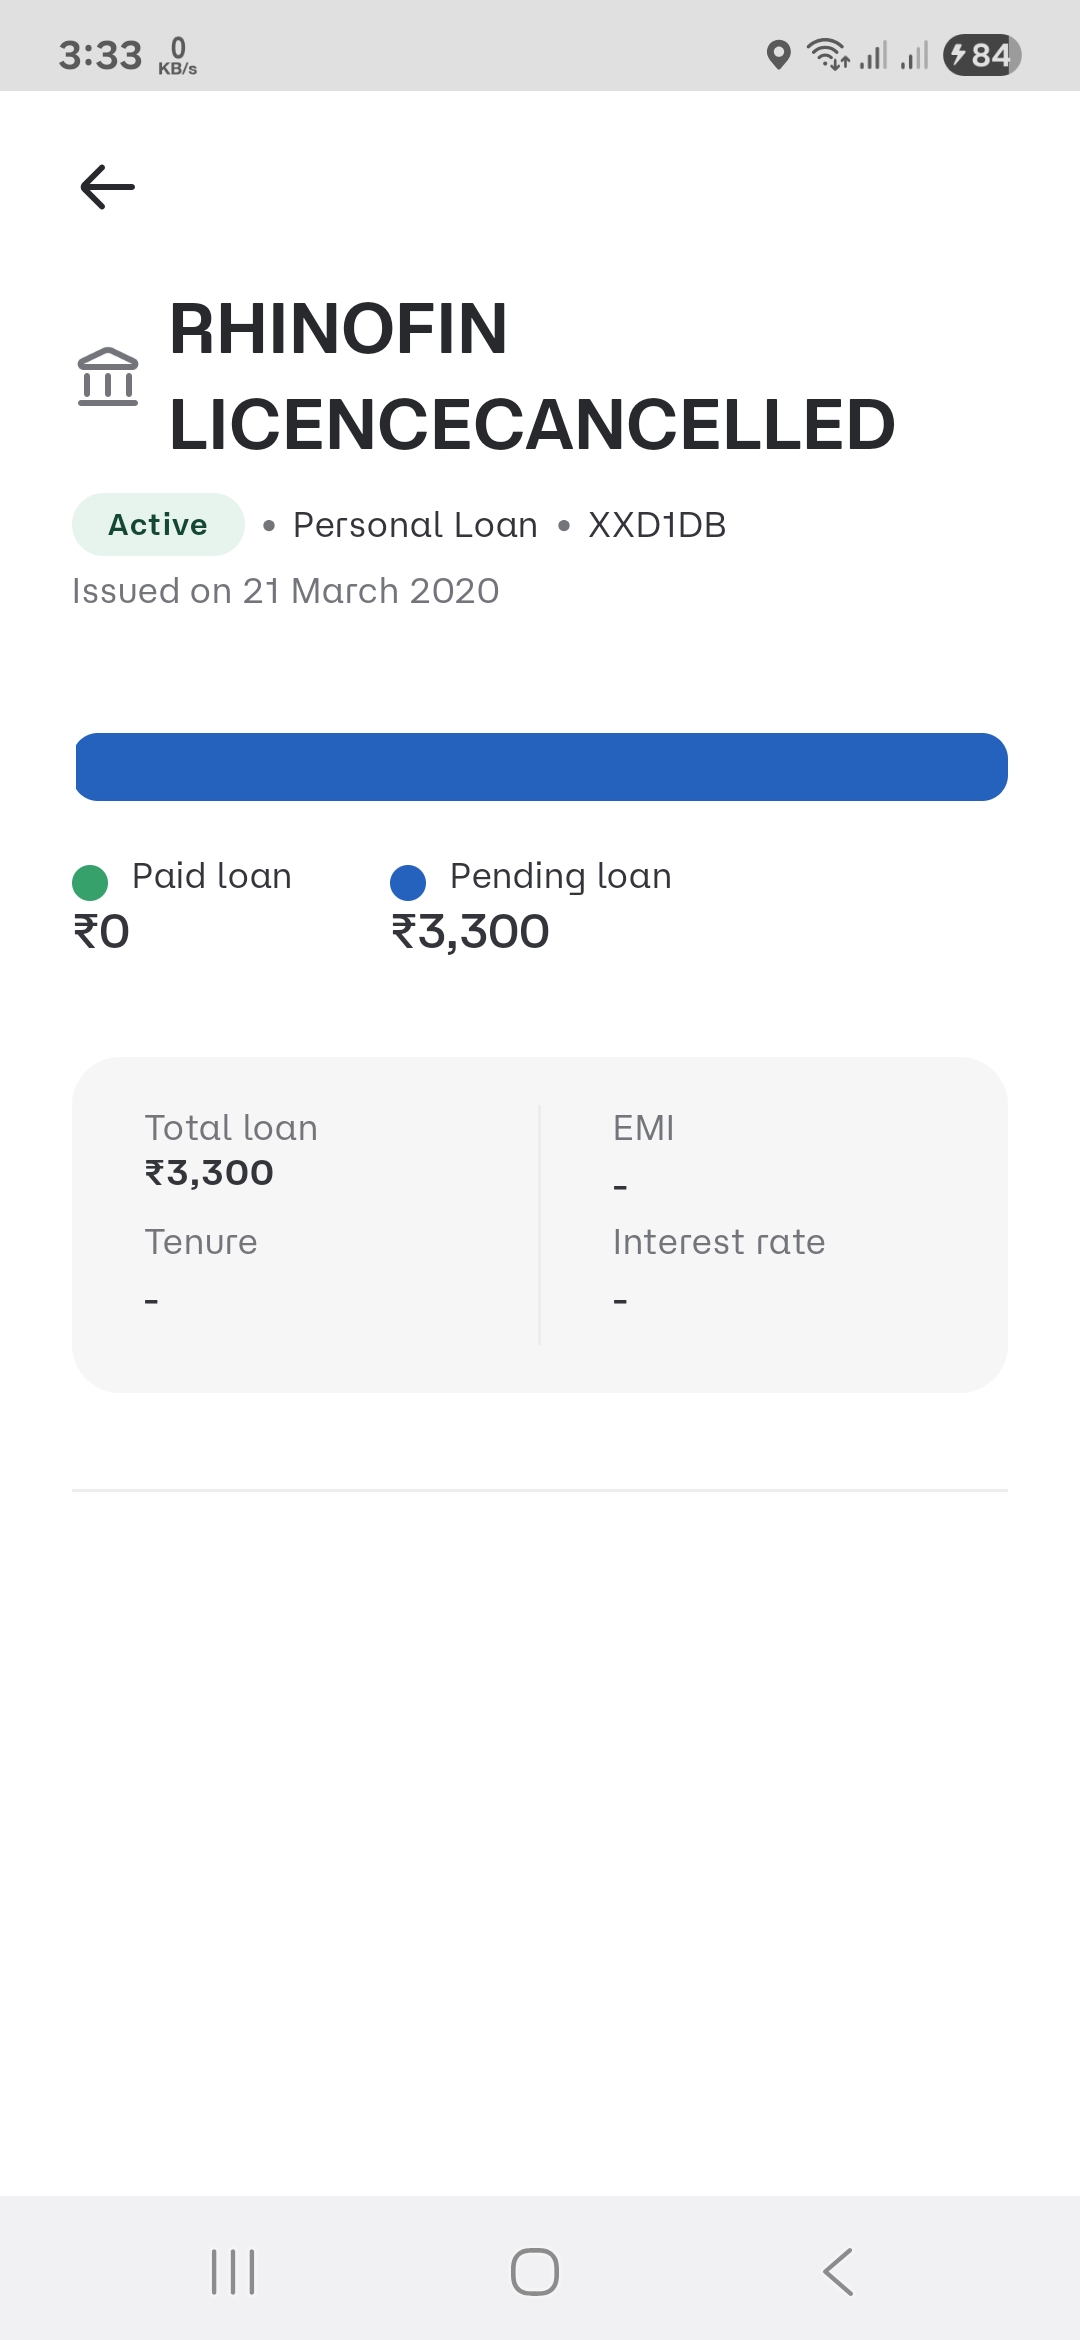Tap the Pending loan ₹3,300 amount
The height and width of the screenshot is (2340, 1080).
point(470,932)
